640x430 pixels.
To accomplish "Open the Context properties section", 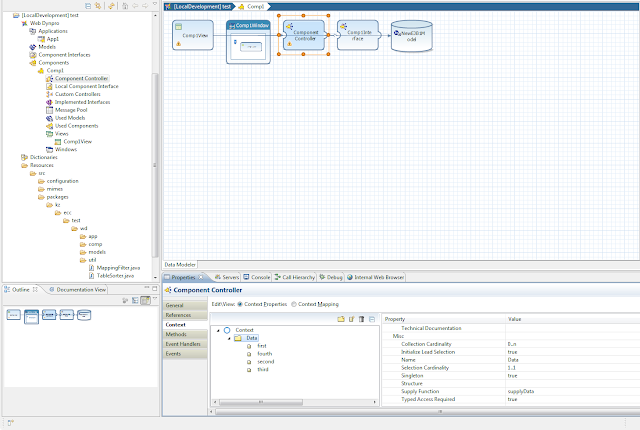I will tap(186, 325).
